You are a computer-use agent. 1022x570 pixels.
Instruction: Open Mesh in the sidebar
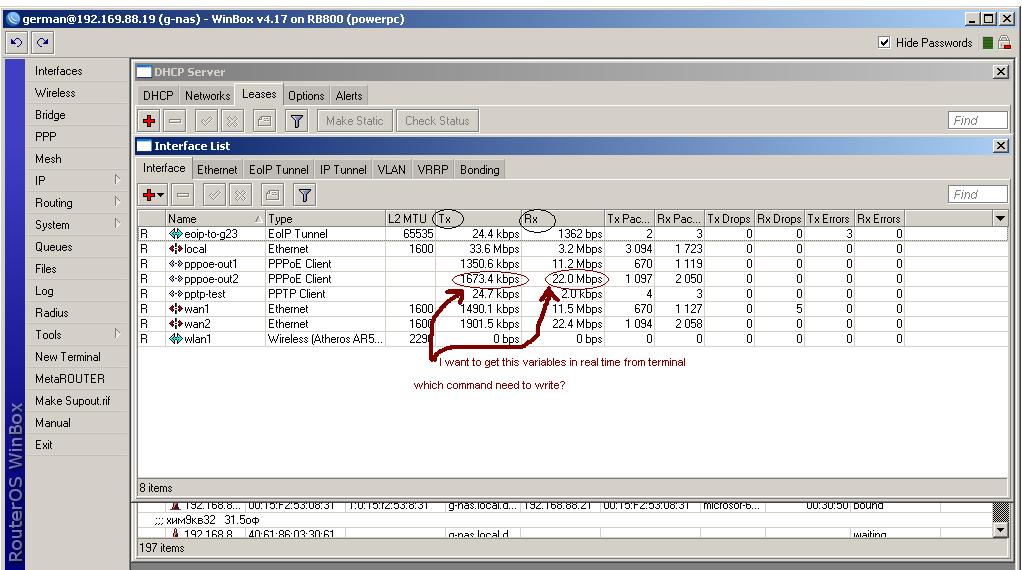point(48,159)
